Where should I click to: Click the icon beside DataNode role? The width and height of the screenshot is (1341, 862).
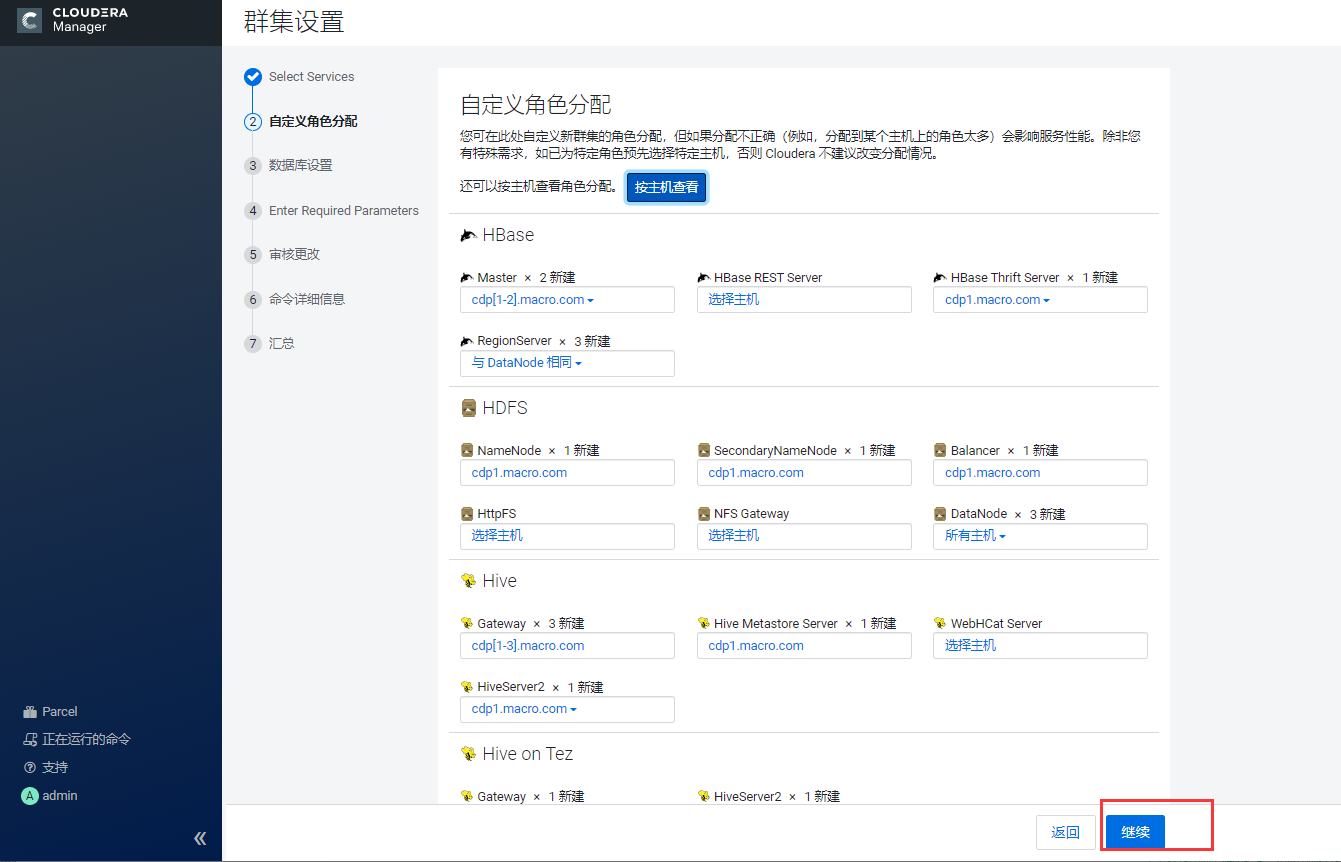pos(940,514)
